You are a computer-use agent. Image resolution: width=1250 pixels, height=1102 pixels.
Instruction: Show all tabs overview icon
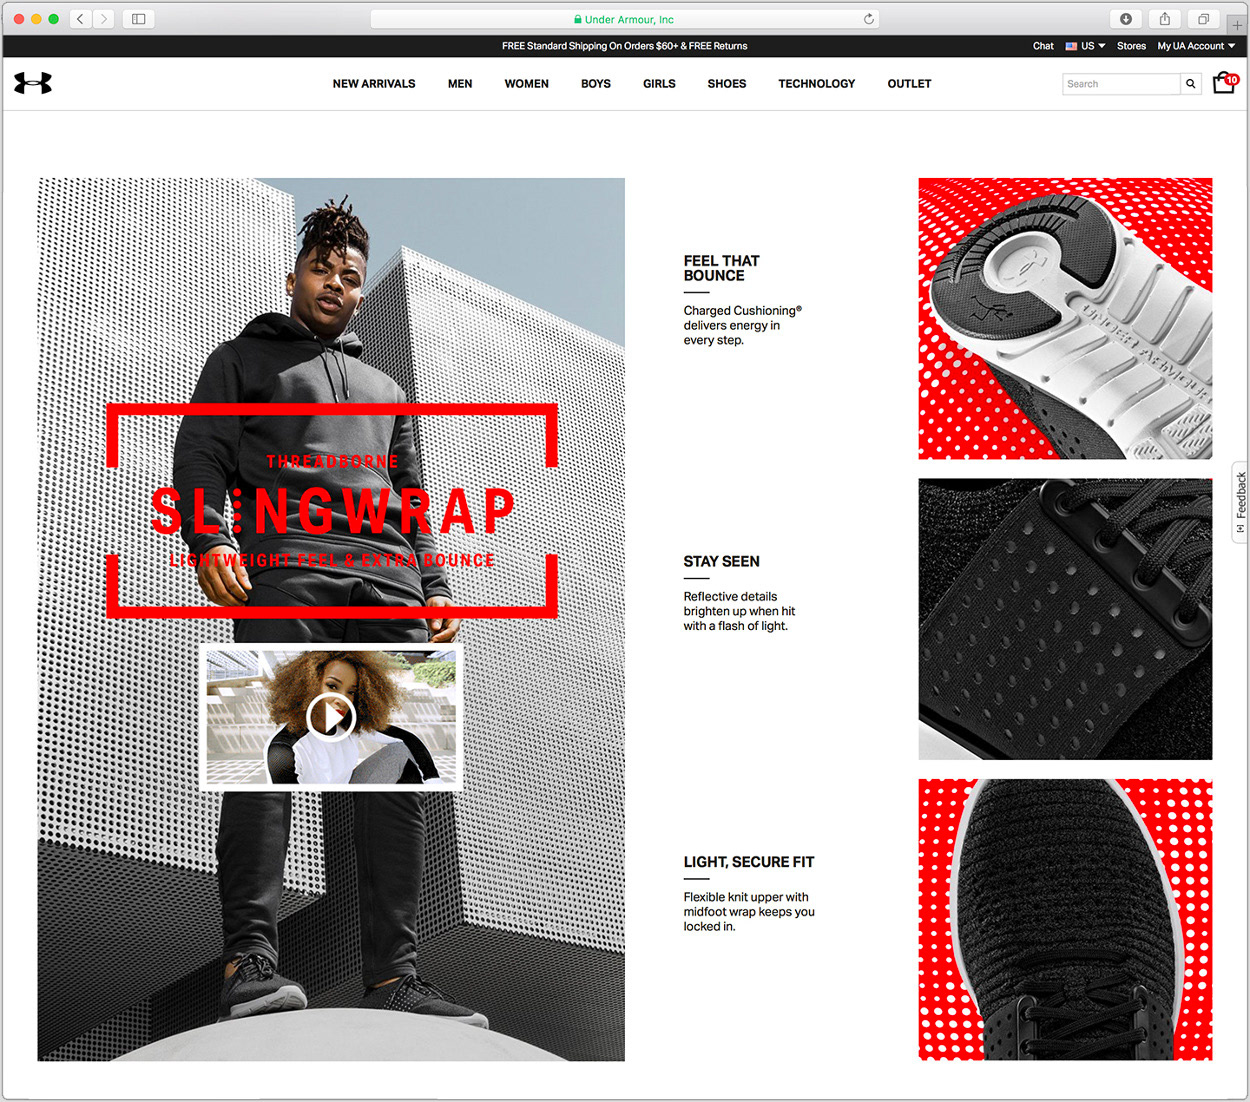pyautogui.click(x=1203, y=19)
